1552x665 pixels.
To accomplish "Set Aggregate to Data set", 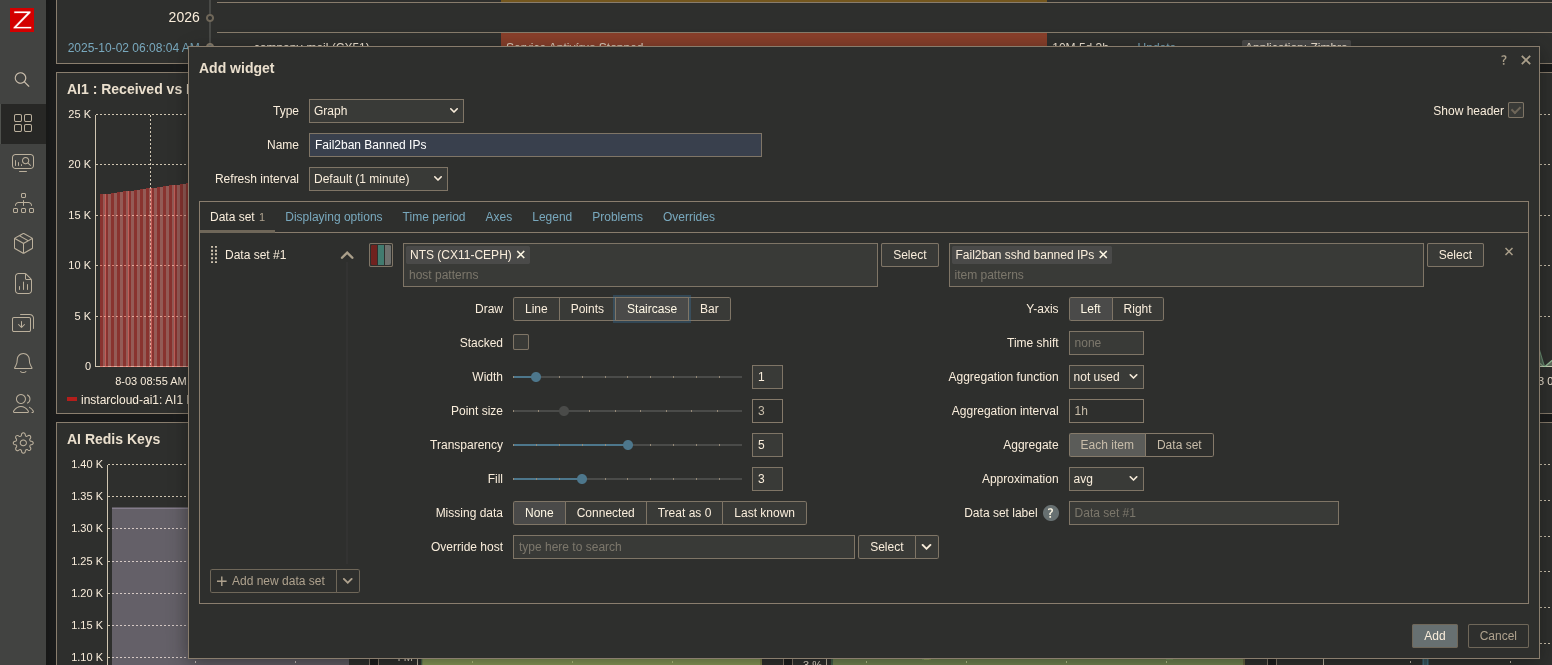I will coord(1179,445).
